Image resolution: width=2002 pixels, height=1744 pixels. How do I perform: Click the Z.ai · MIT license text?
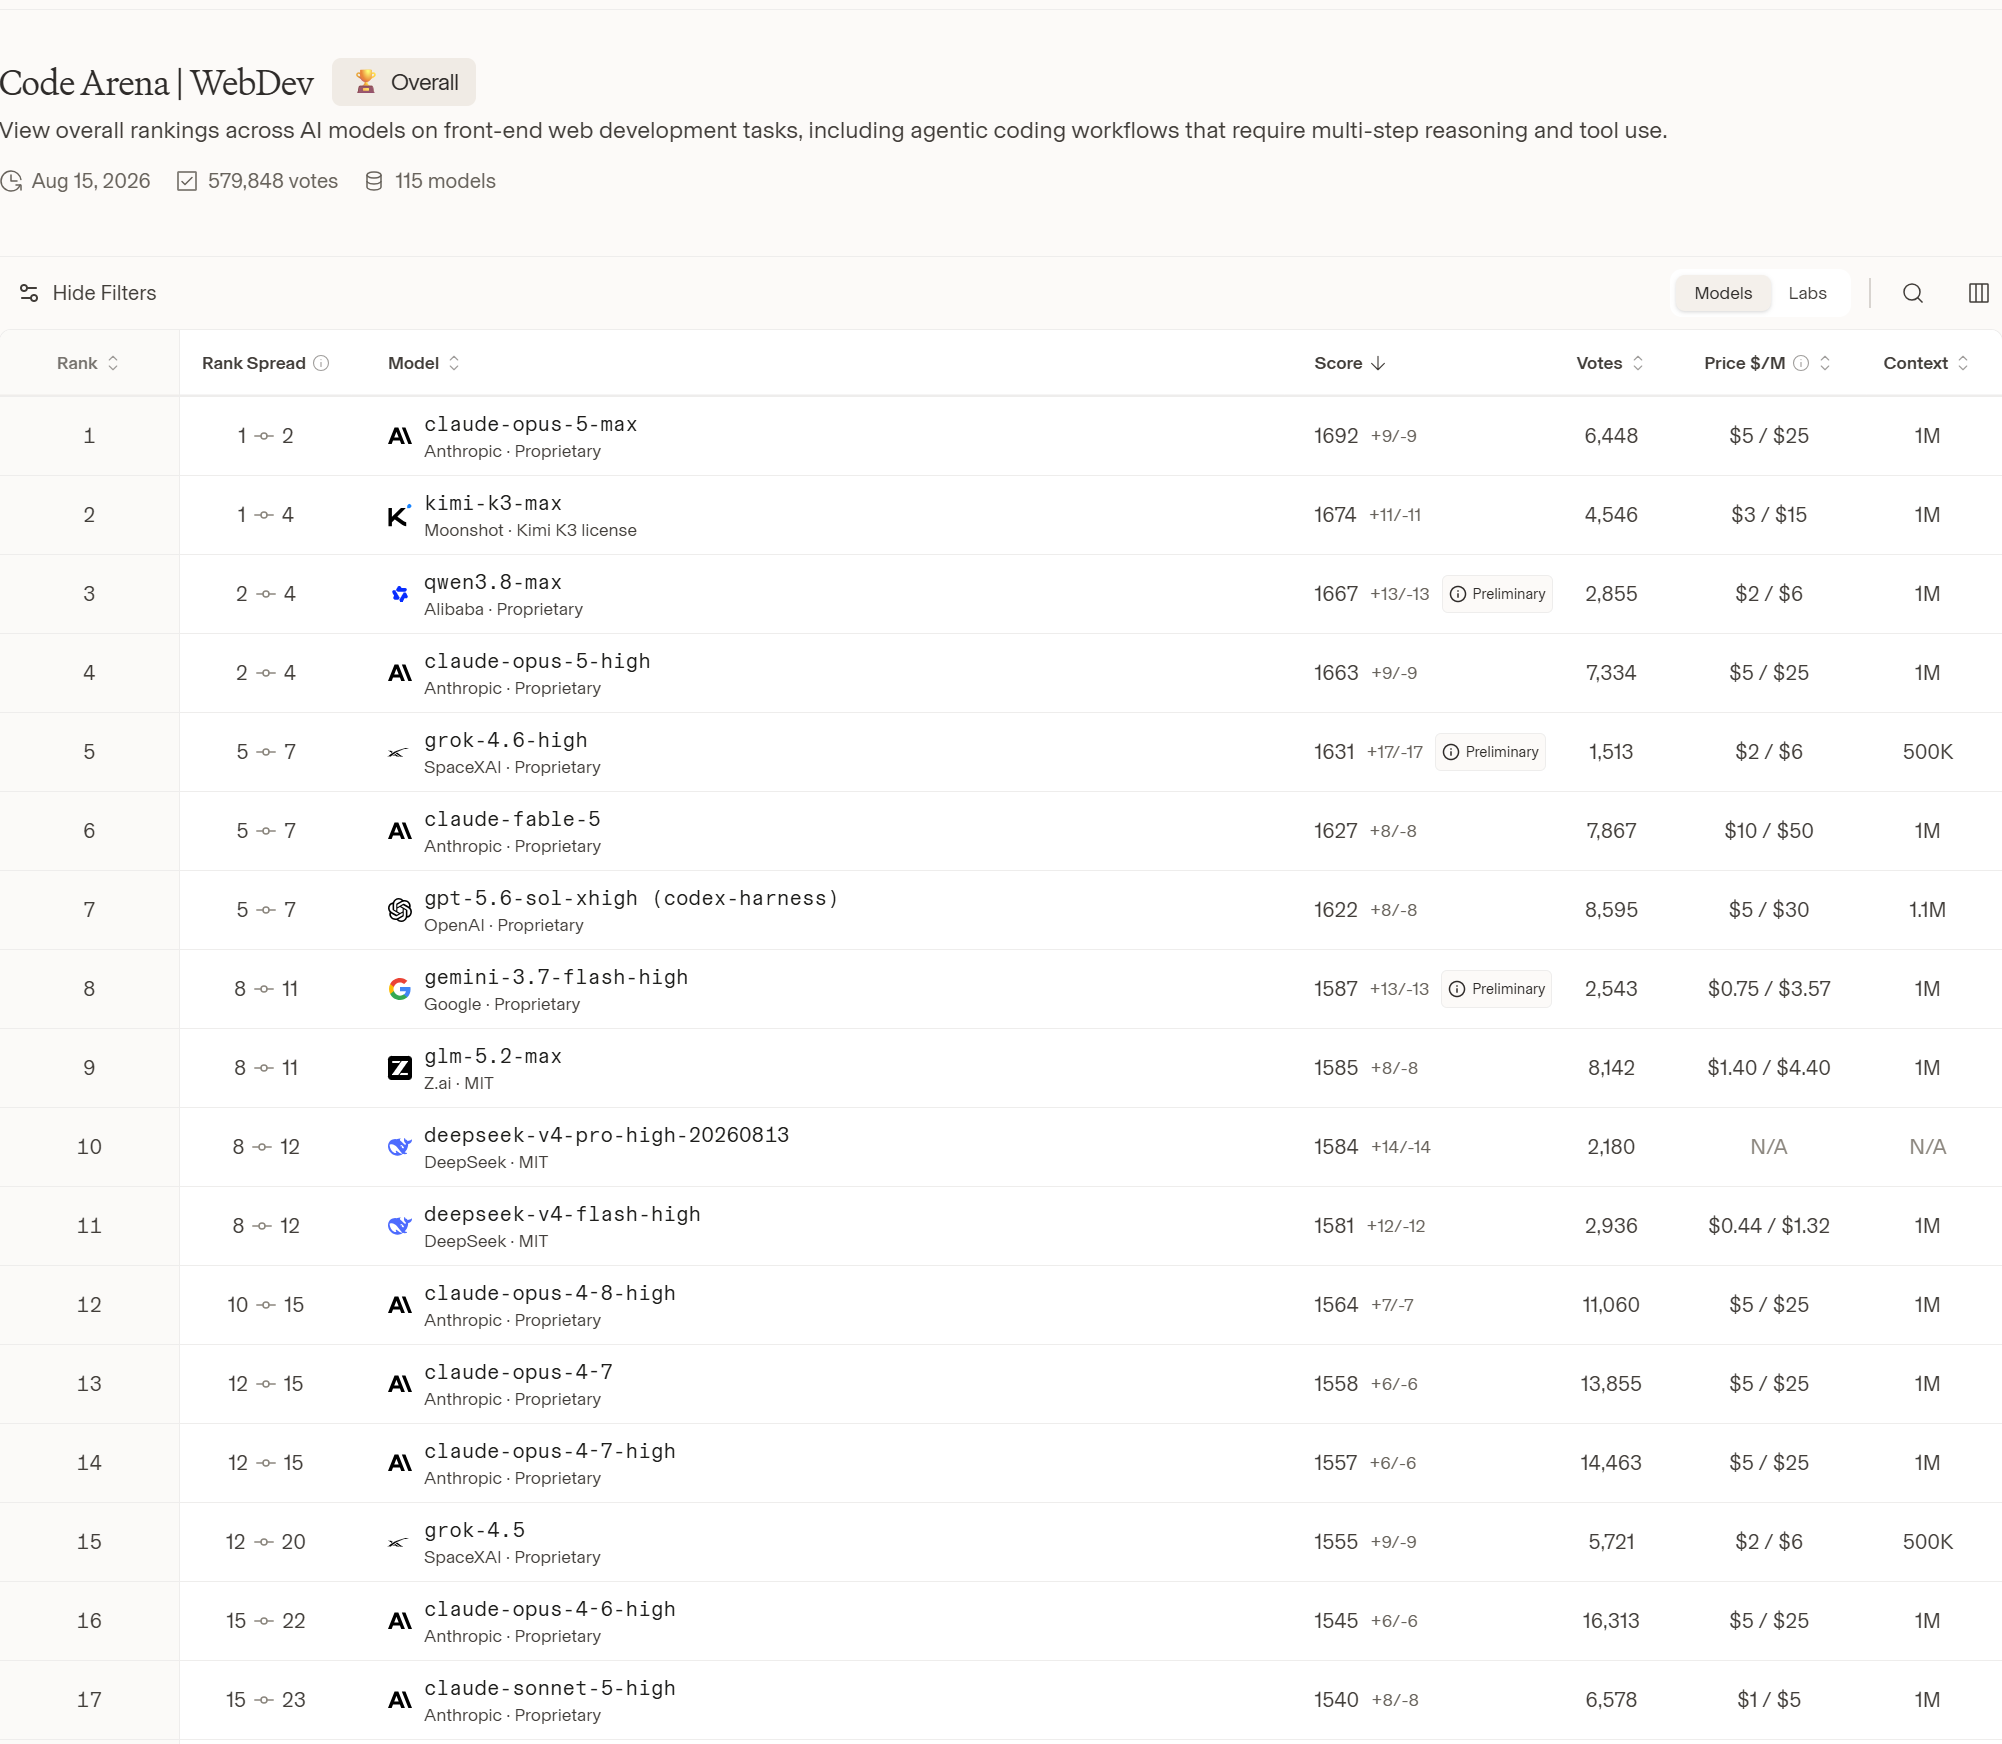coord(459,1084)
